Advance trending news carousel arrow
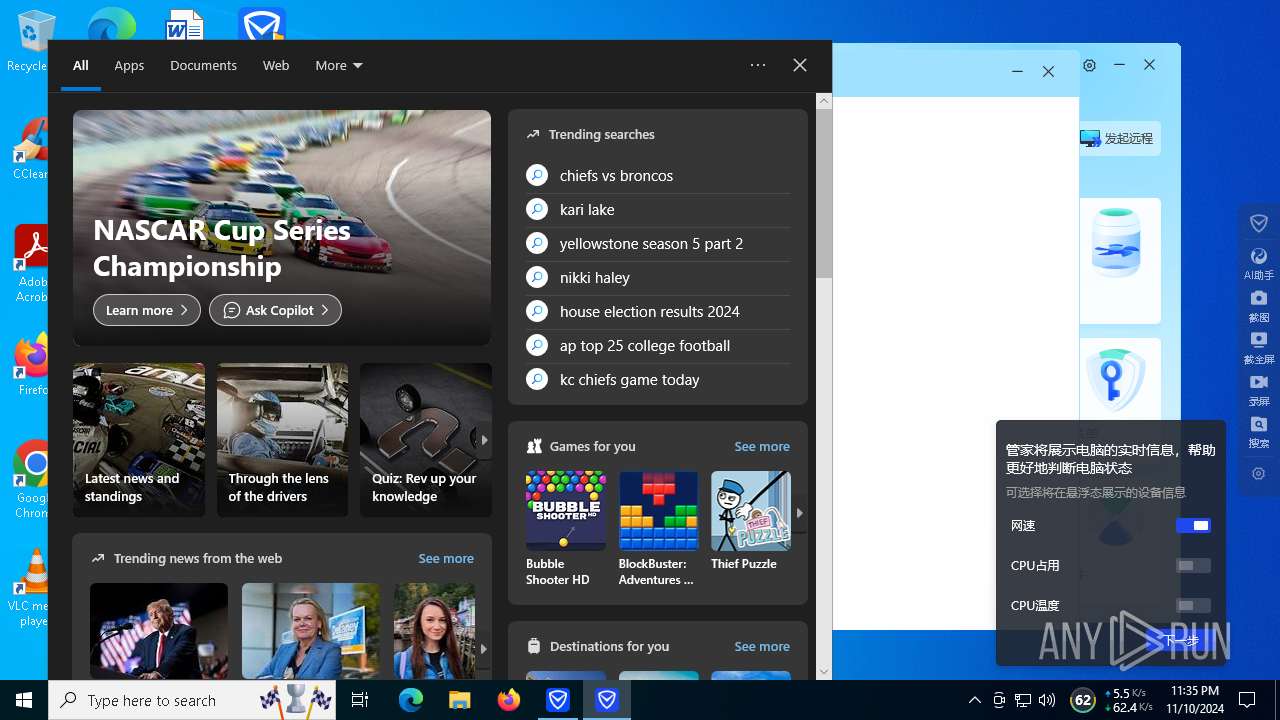This screenshot has width=1280, height=720. [x=484, y=648]
